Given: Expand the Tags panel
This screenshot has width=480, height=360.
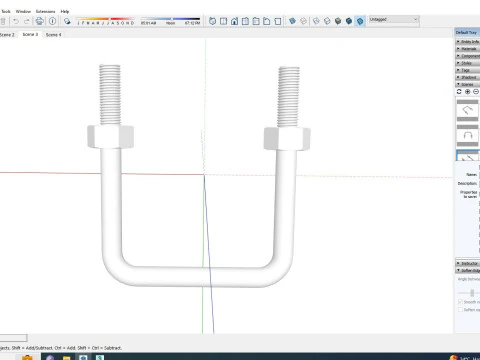Looking at the screenshot, I should click(468, 70).
